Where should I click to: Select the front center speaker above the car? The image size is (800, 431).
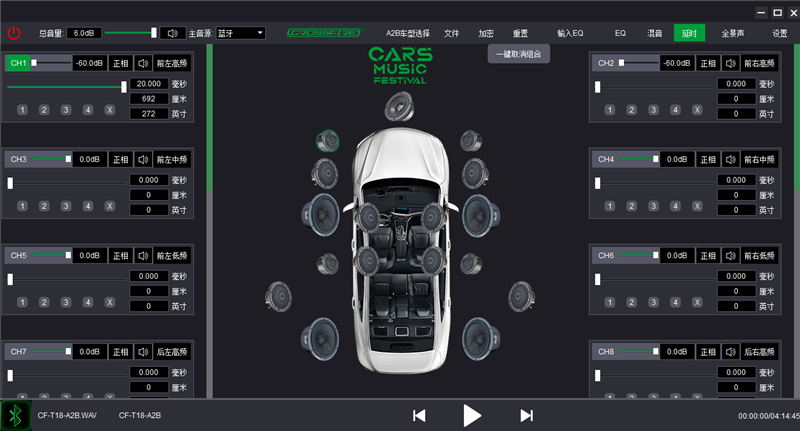point(399,106)
